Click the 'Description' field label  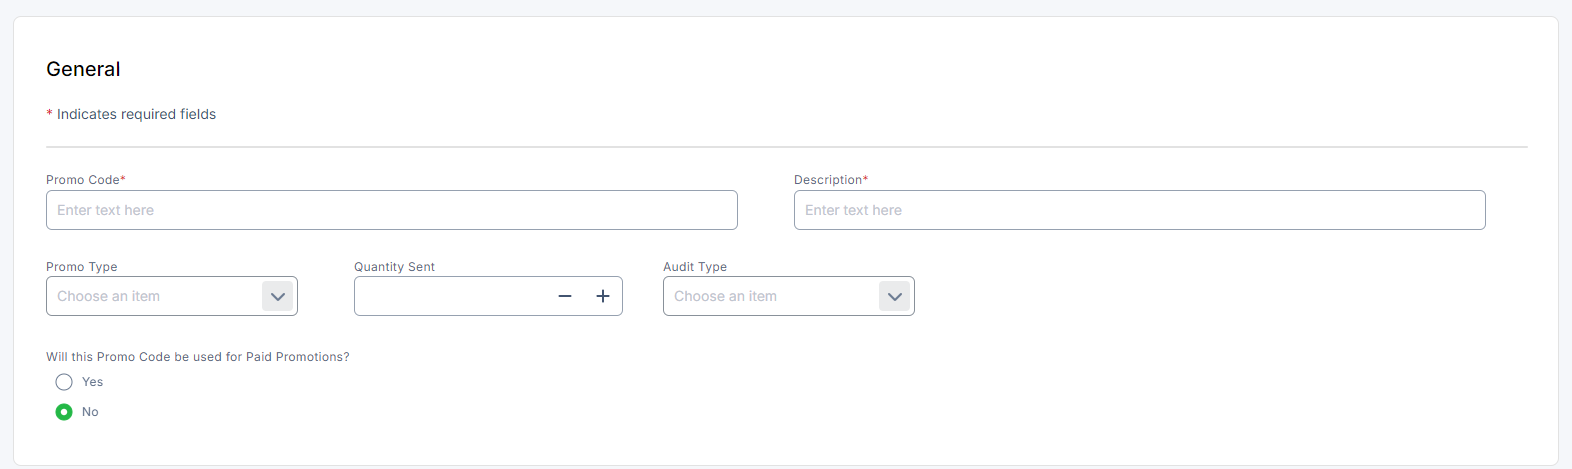click(x=828, y=180)
